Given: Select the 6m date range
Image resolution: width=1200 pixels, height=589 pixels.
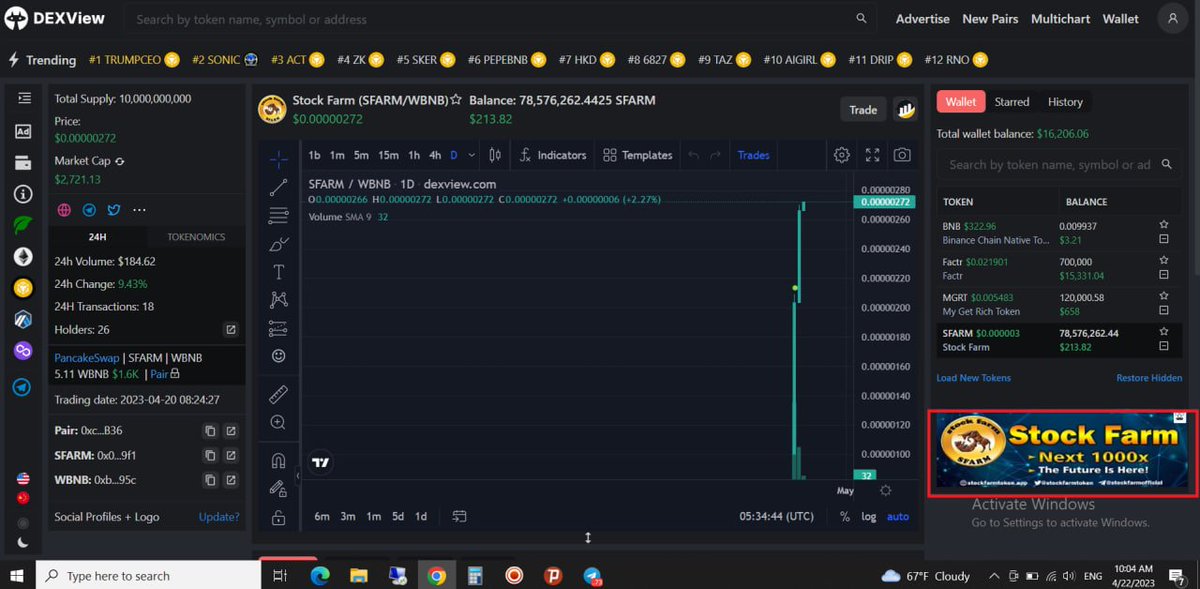Looking at the screenshot, I should pyautogui.click(x=322, y=516).
